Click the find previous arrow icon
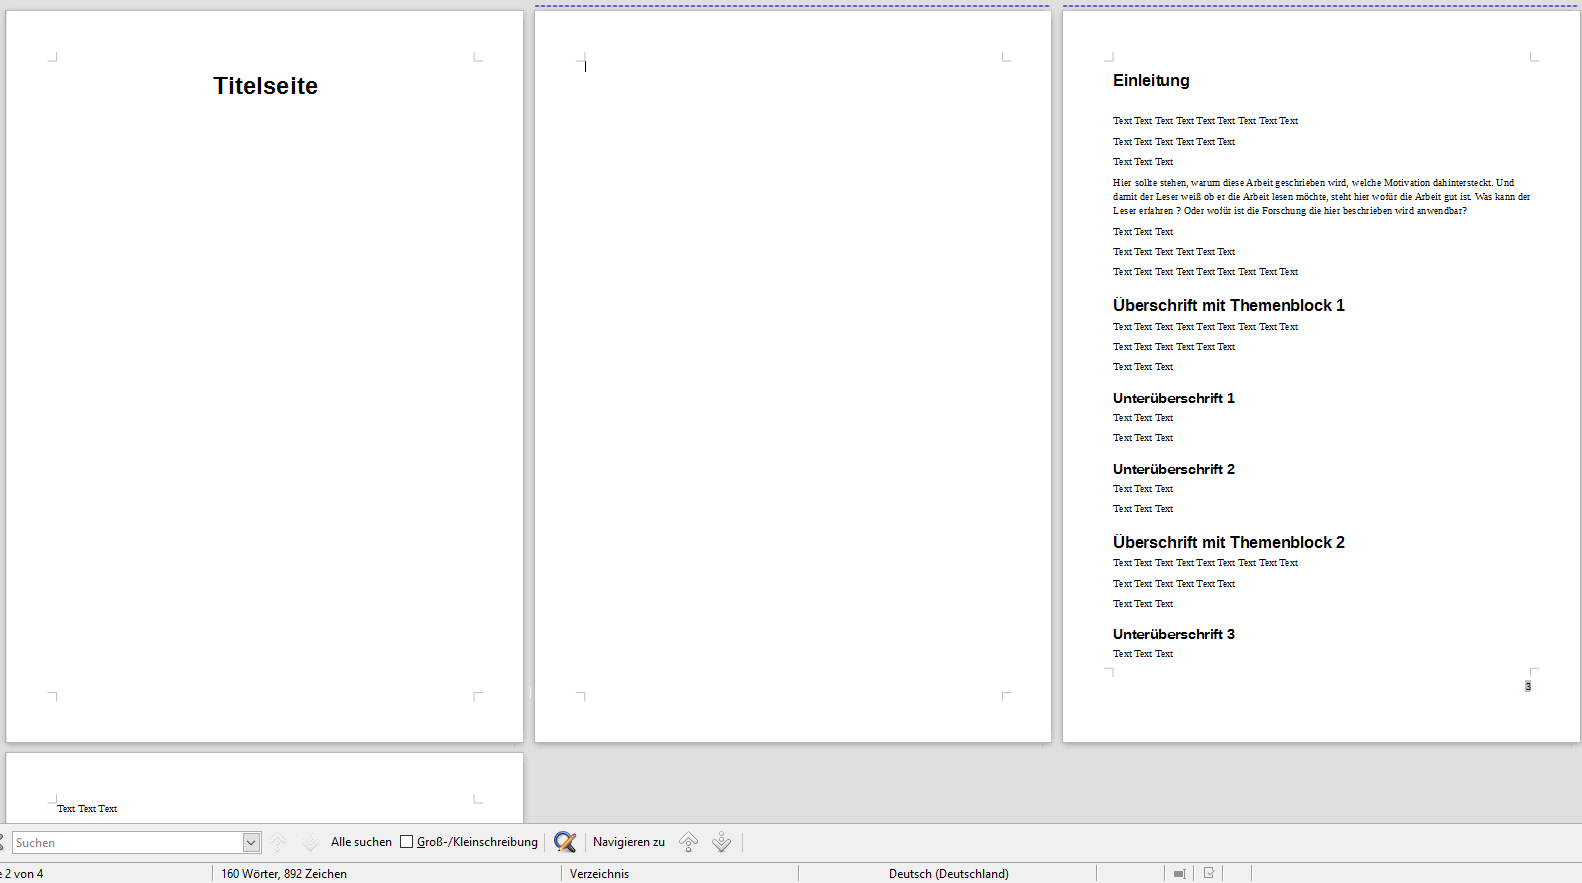This screenshot has height=883, width=1582. coord(279,842)
